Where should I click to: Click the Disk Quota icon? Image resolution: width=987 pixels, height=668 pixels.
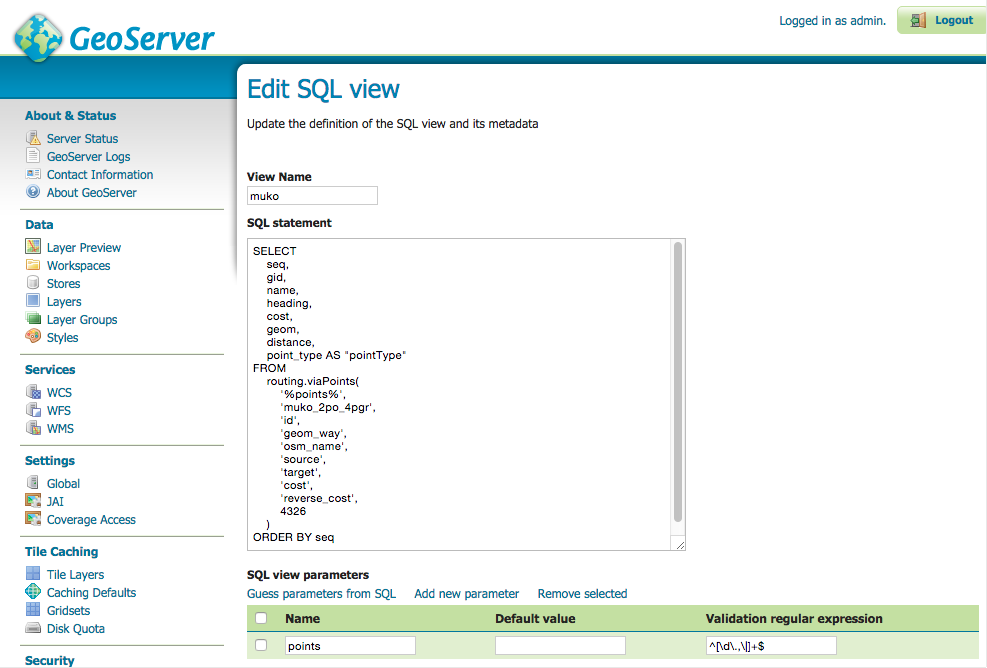coord(33,629)
